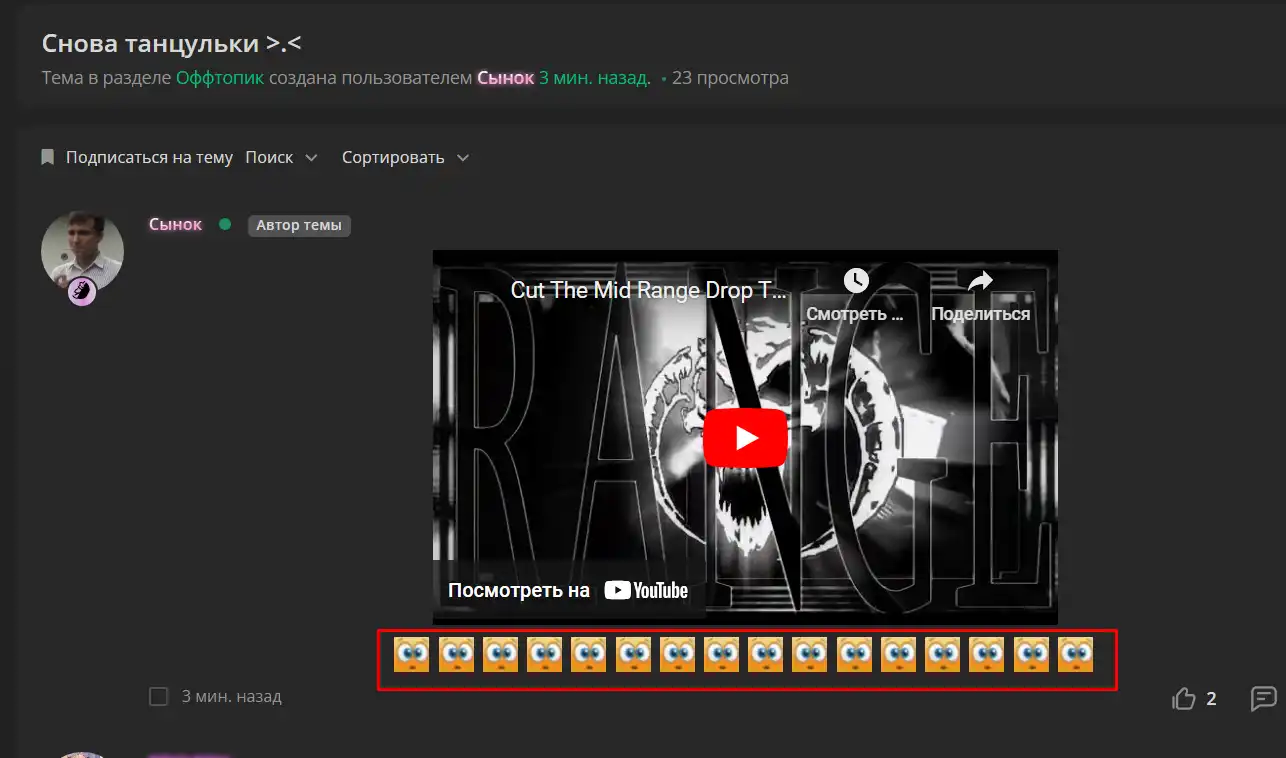The width and height of the screenshot is (1286, 758).
Task: Open the Сортировать dropdown
Action: [405, 157]
